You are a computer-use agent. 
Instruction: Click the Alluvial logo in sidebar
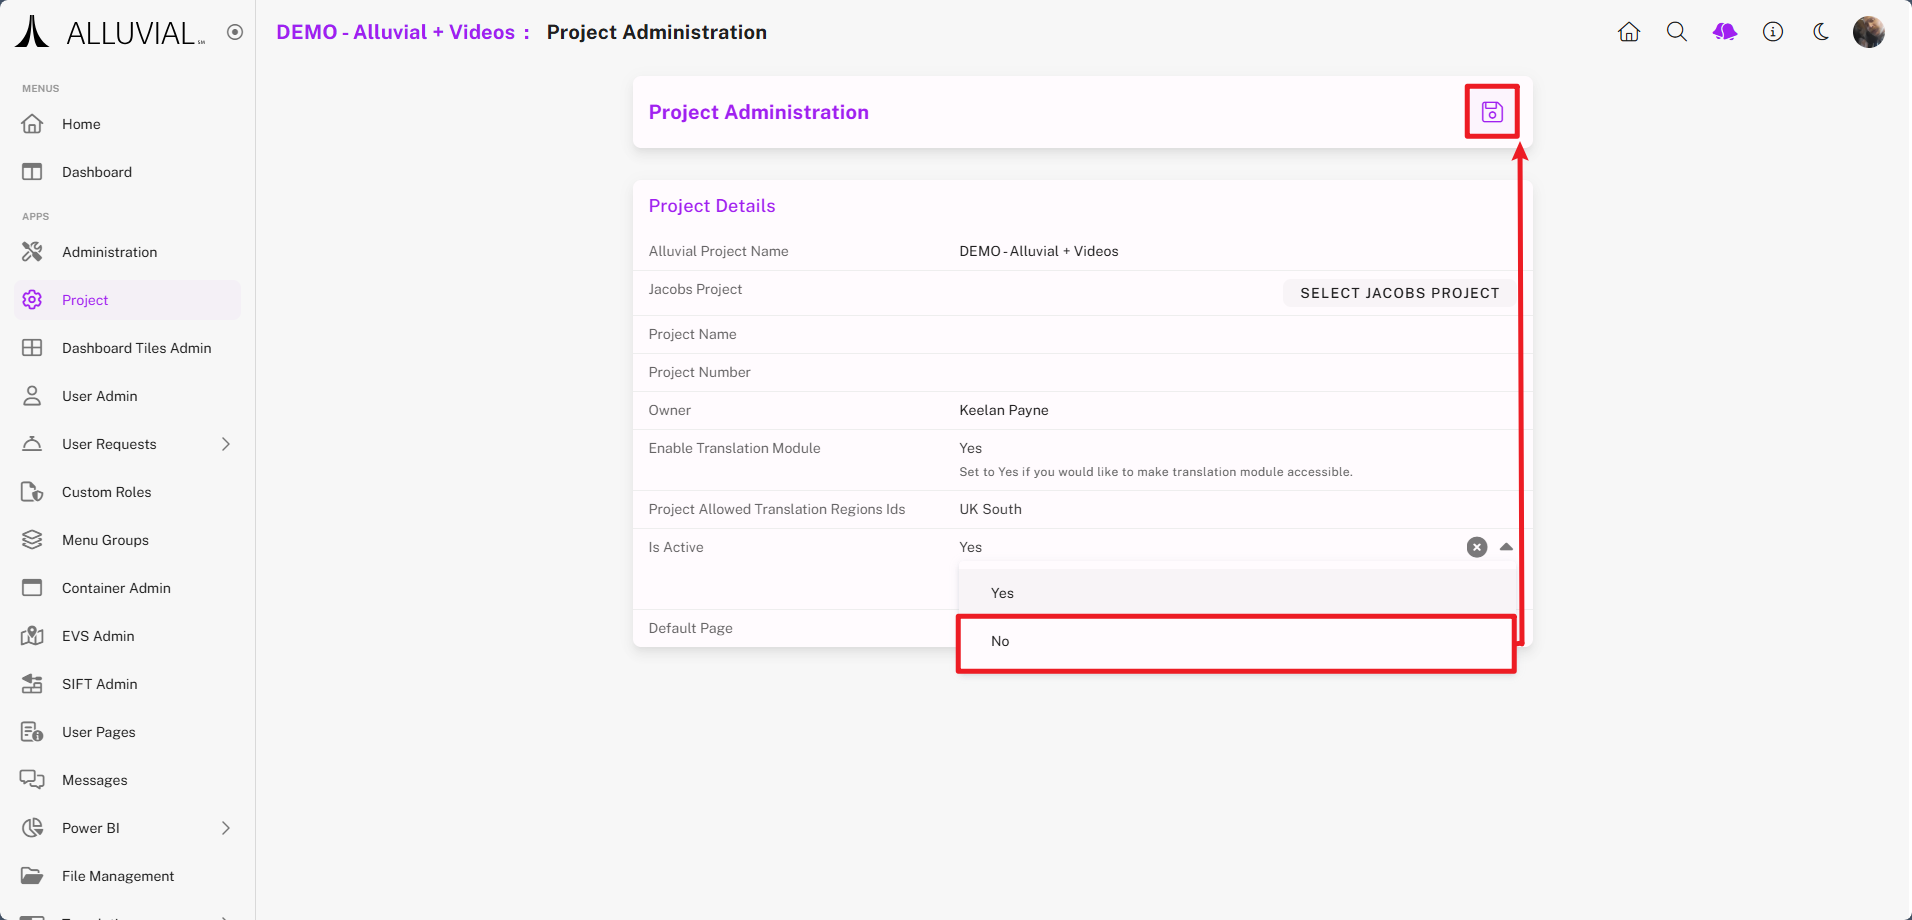[110, 32]
